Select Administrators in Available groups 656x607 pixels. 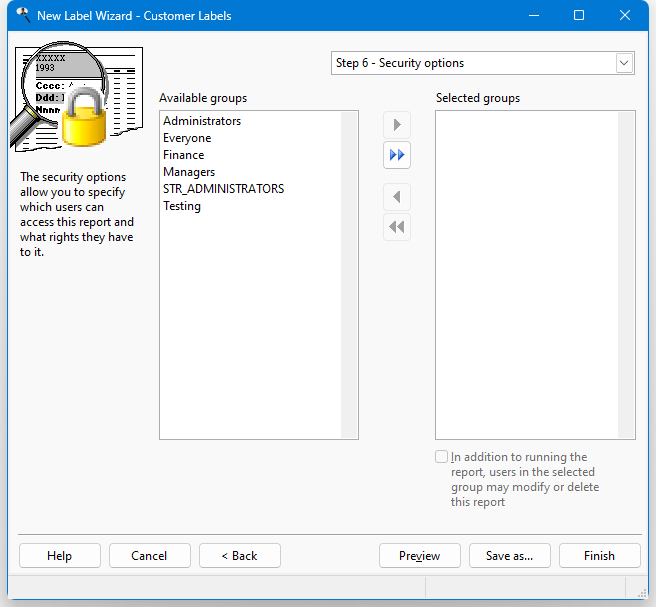(202, 121)
